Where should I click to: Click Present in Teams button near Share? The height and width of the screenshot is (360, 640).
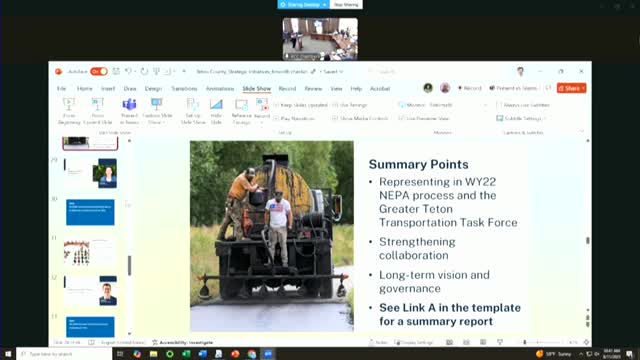pyautogui.click(x=513, y=88)
